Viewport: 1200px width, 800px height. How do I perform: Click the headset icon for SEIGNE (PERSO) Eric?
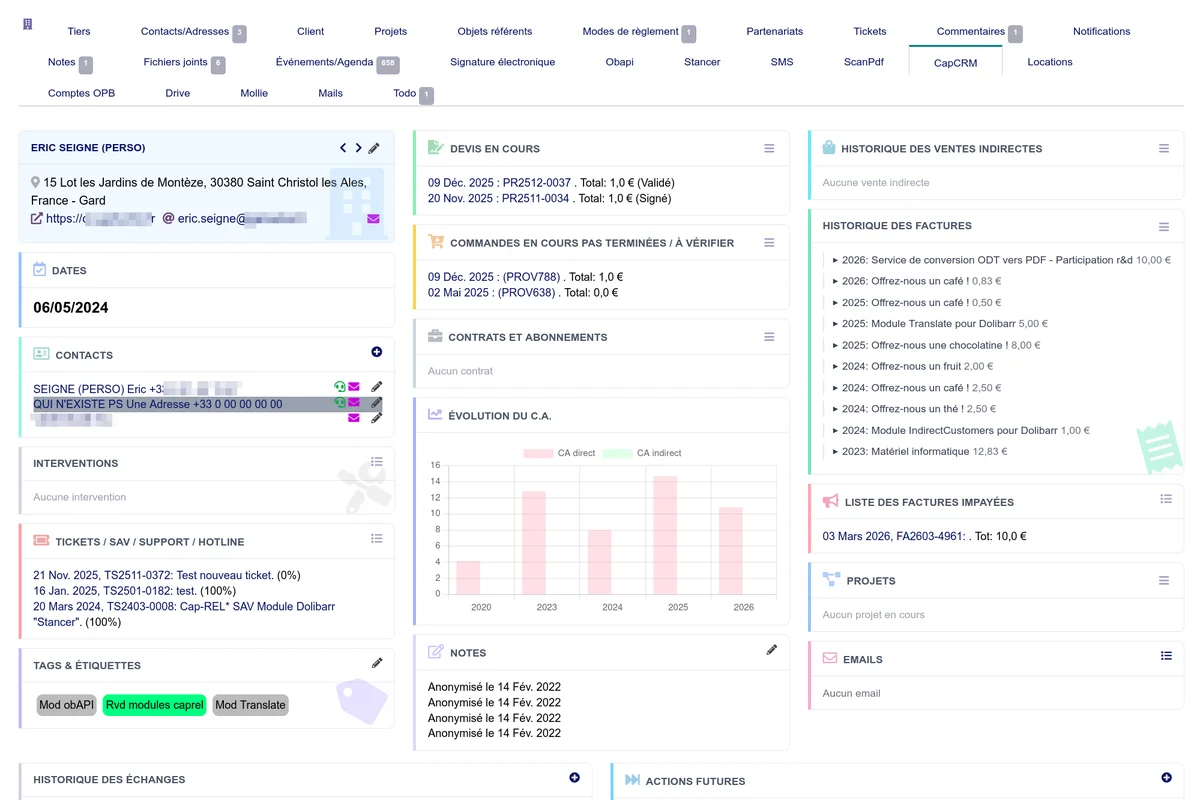340,387
